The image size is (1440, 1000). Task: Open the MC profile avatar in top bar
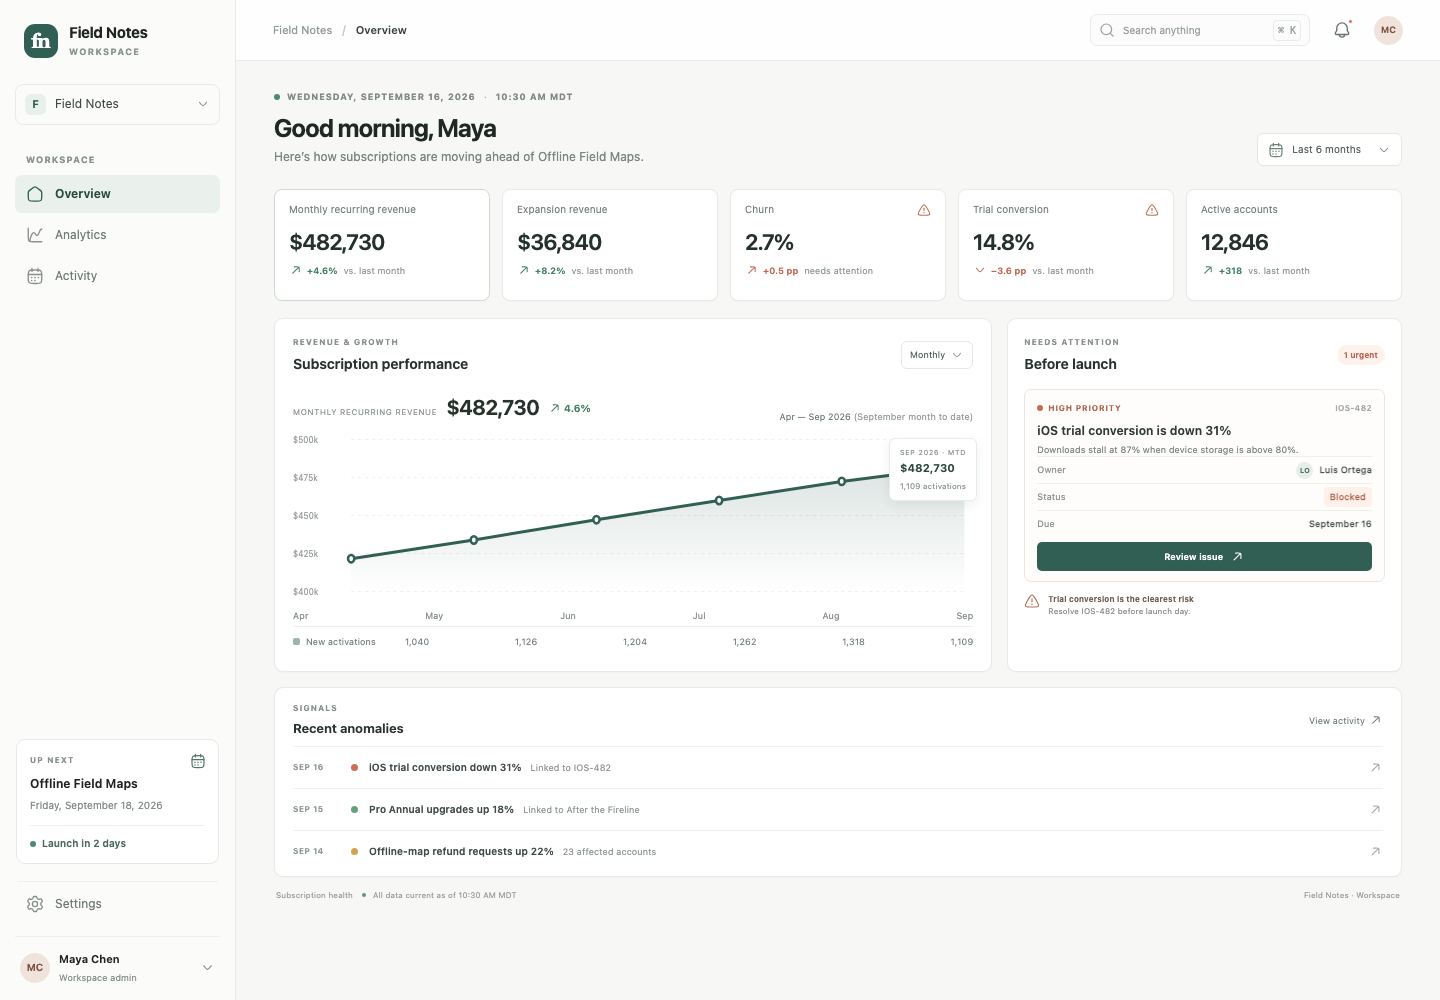point(1388,30)
